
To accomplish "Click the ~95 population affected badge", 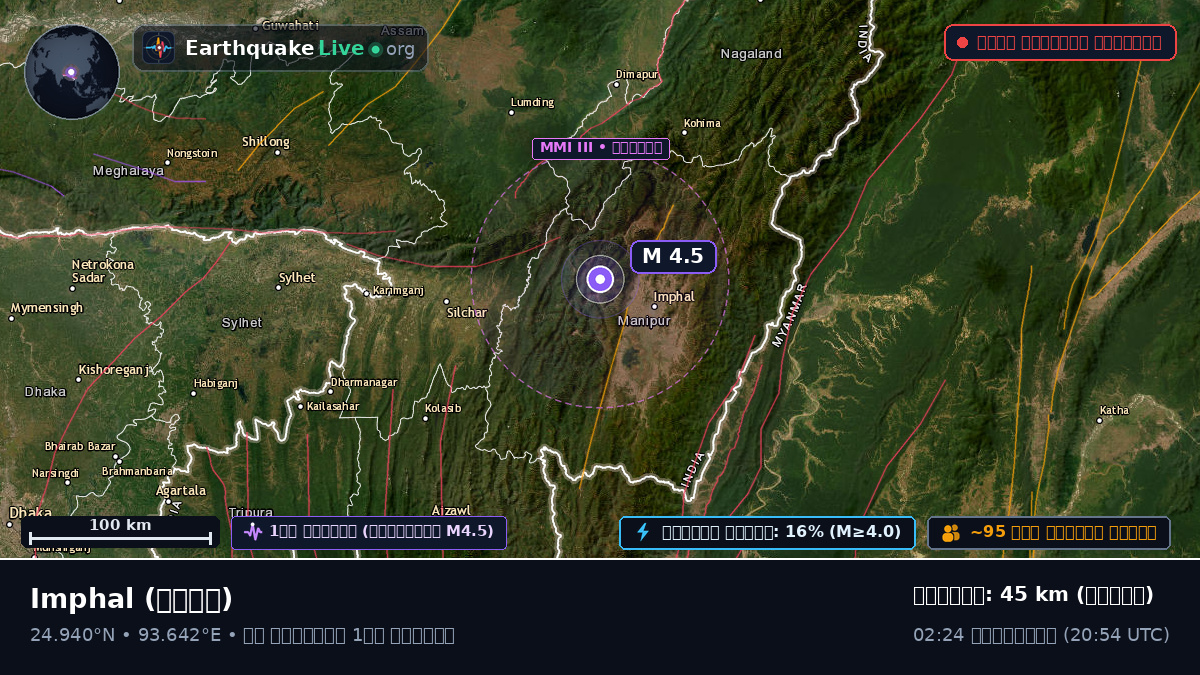I will click(x=1049, y=532).
